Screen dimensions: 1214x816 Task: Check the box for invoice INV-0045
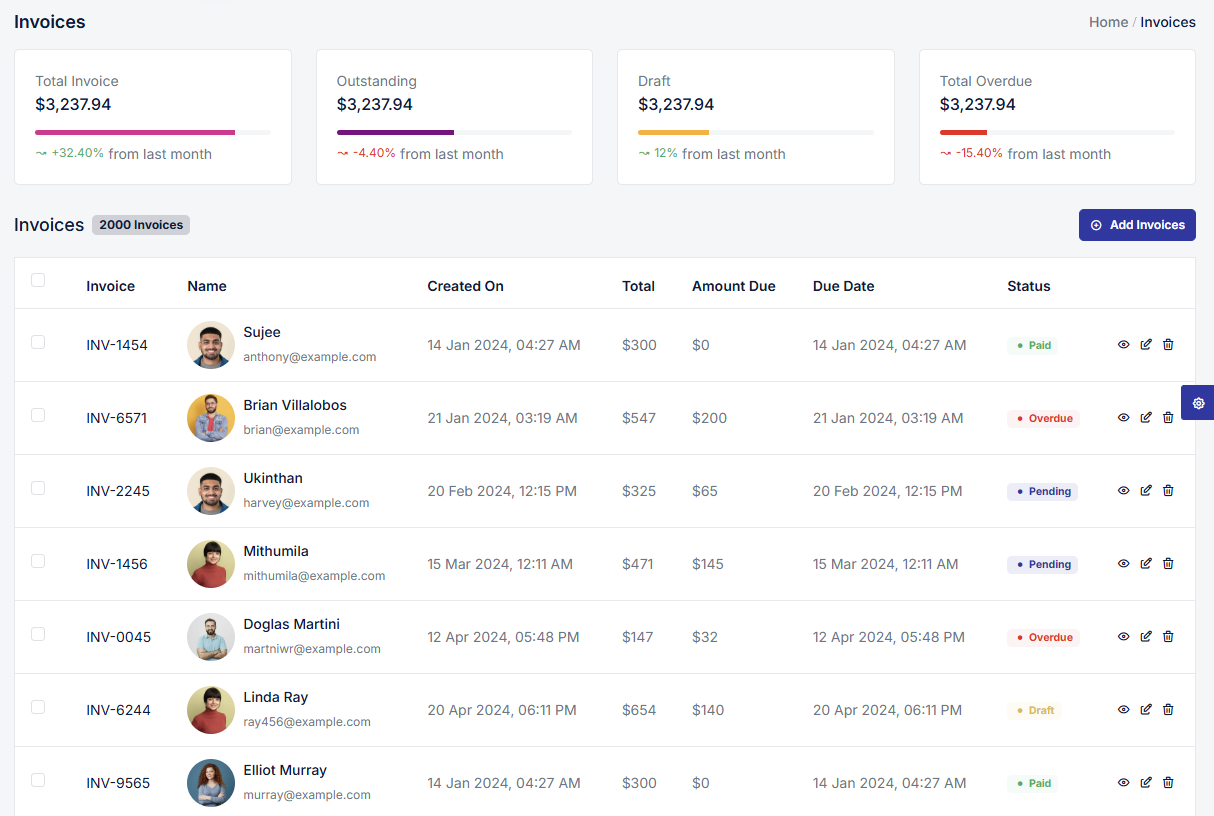point(38,634)
